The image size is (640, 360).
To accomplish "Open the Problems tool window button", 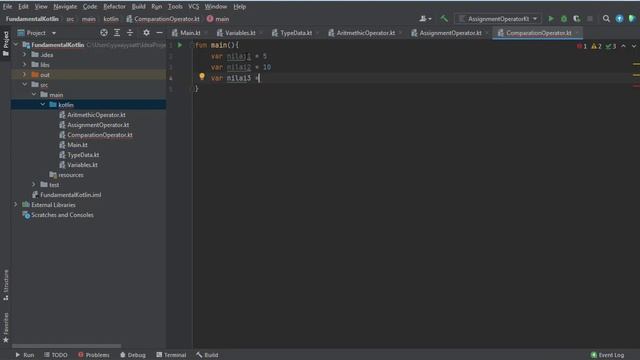I will (x=94, y=355).
